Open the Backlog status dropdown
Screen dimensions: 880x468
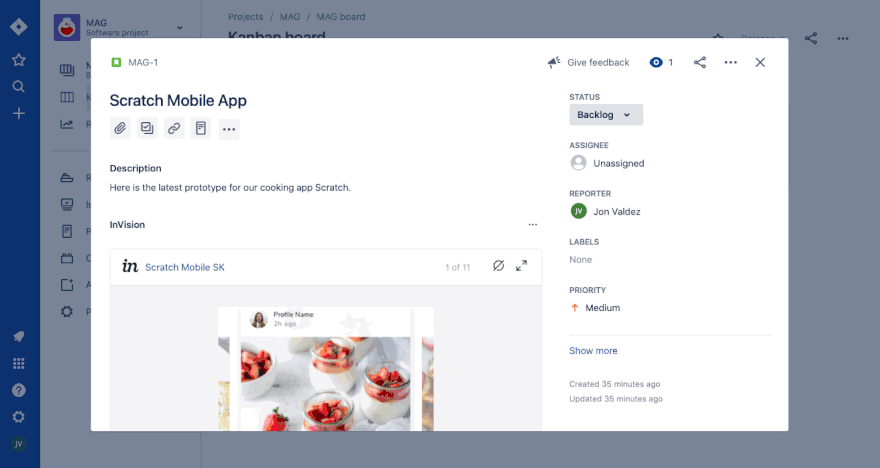coord(606,114)
